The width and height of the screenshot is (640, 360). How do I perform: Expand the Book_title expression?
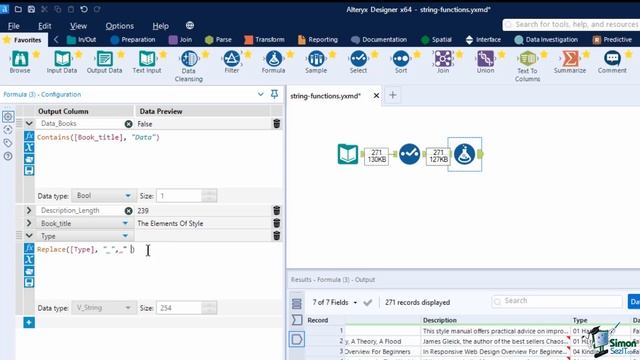tap(29, 223)
